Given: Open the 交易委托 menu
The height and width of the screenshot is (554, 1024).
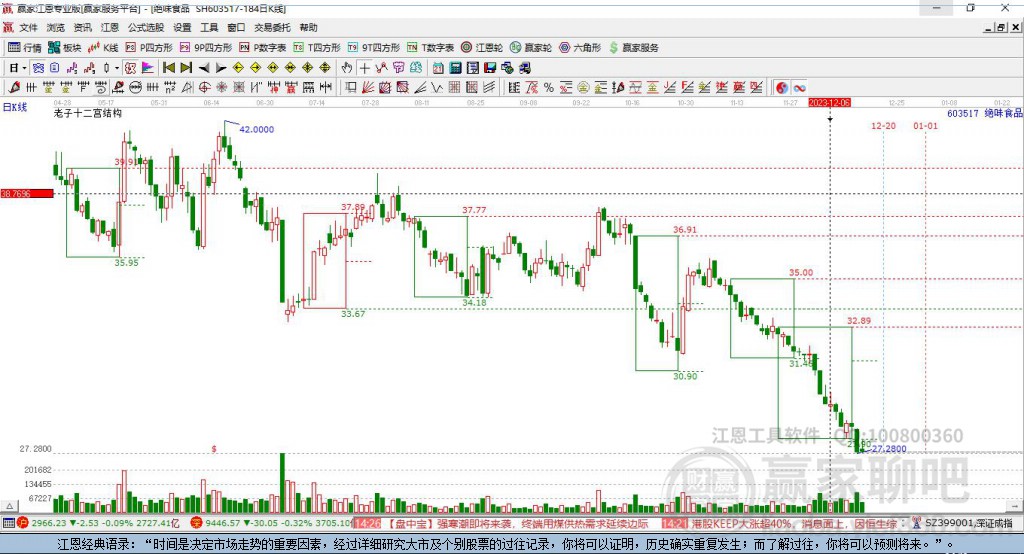Looking at the screenshot, I should click(x=272, y=27).
